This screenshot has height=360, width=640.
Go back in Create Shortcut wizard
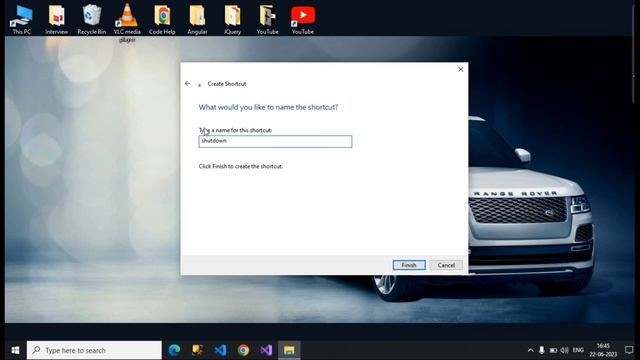click(x=187, y=84)
